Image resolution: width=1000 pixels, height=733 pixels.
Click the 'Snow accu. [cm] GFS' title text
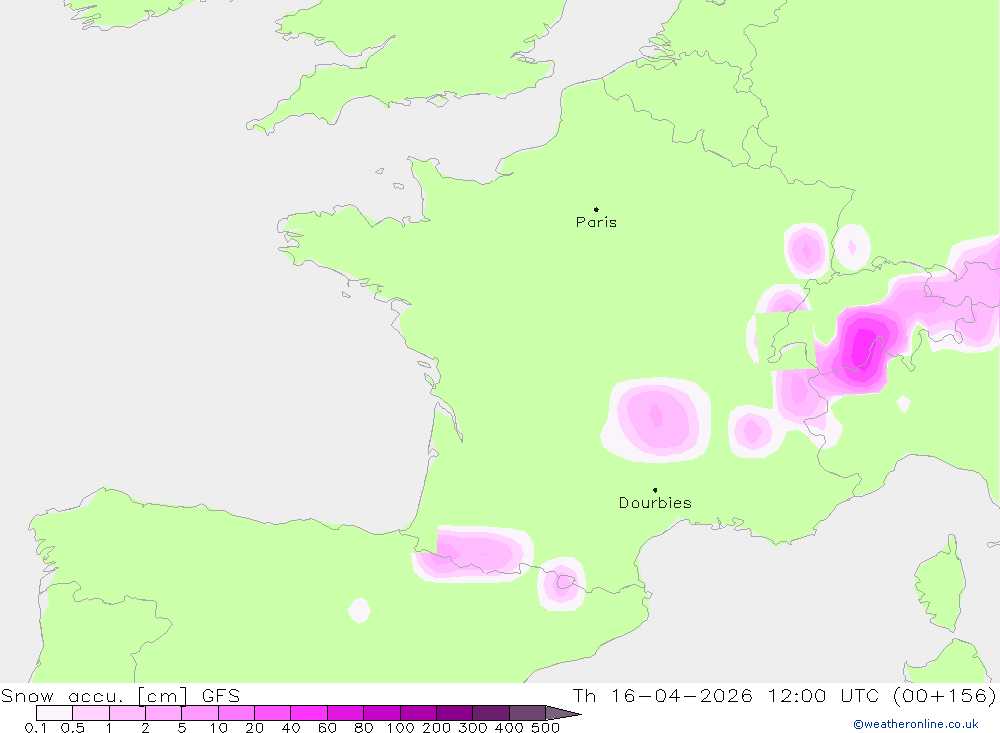[x=121, y=695]
